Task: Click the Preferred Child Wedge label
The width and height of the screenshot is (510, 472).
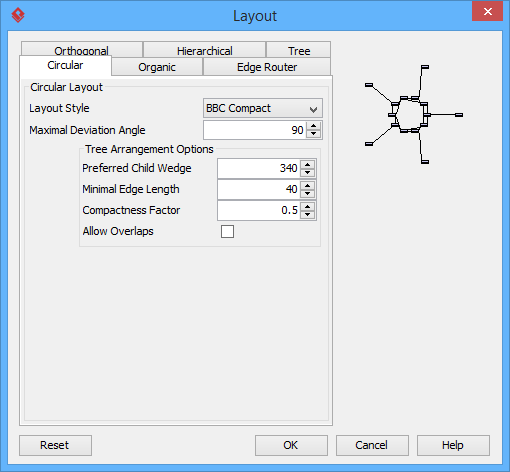Action: pos(137,168)
